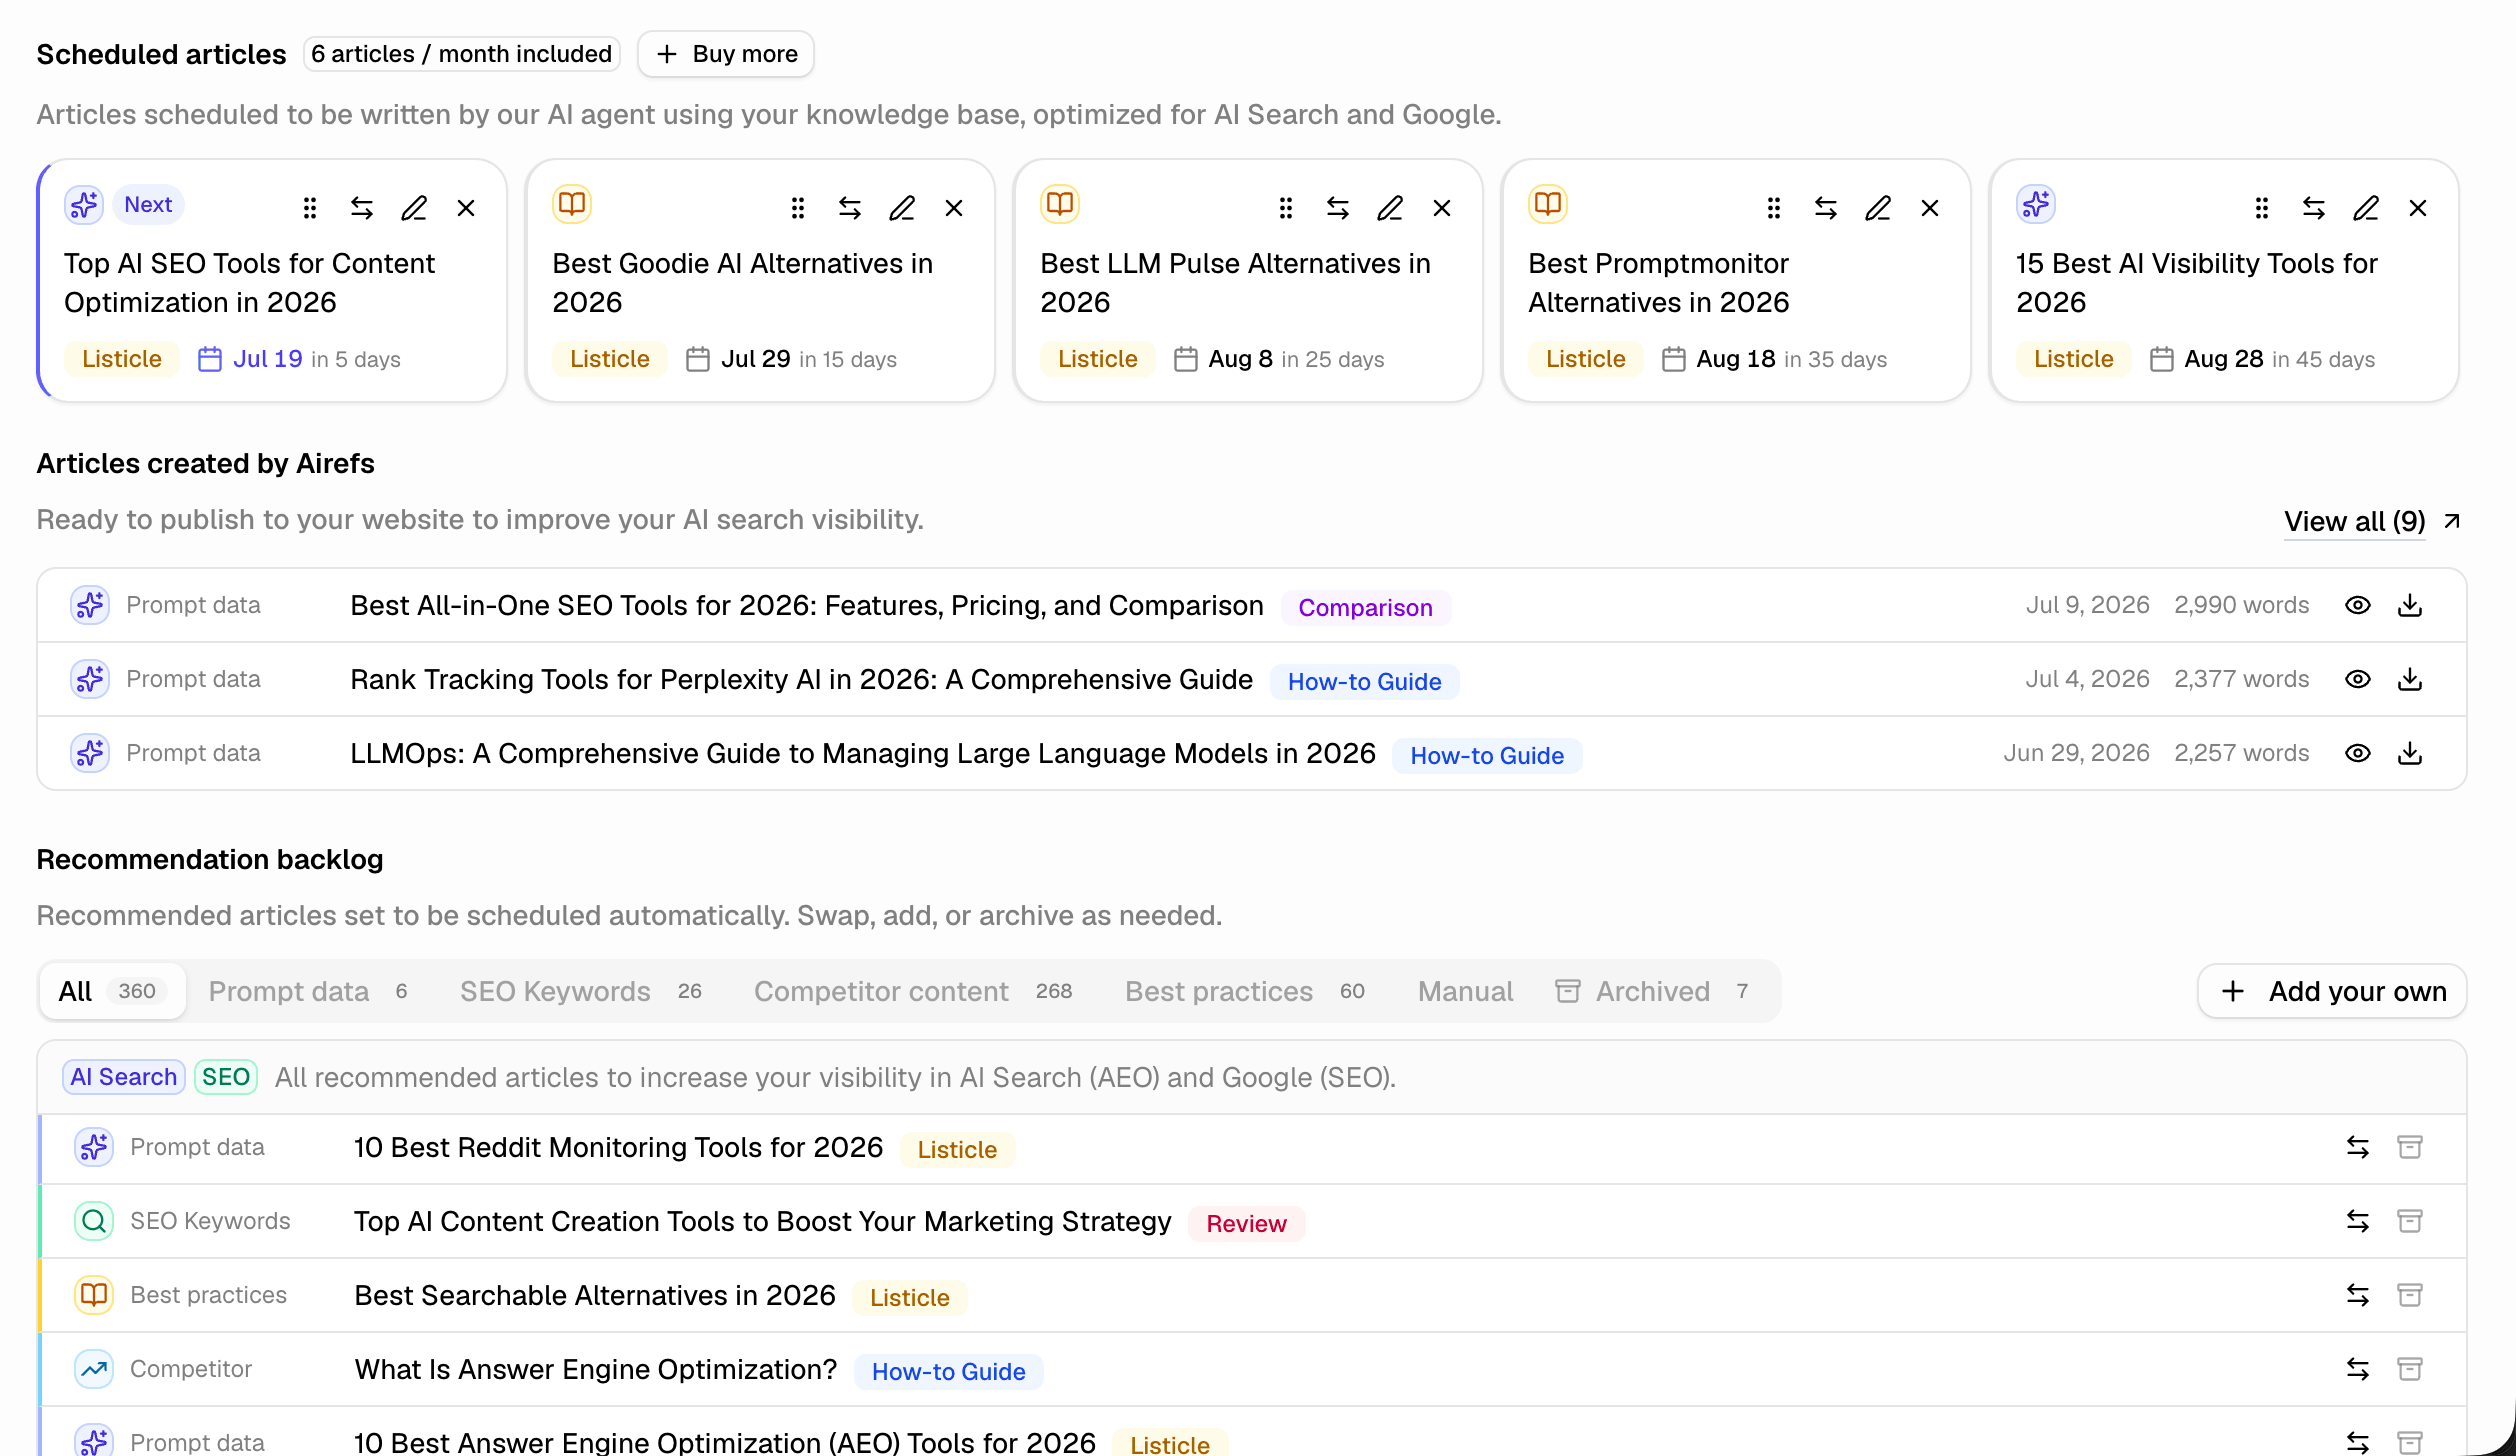This screenshot has width=2516, height=1456.
Task: Swap Top AI Content Creation Tools recommendation
Action: [2358, 1221]
